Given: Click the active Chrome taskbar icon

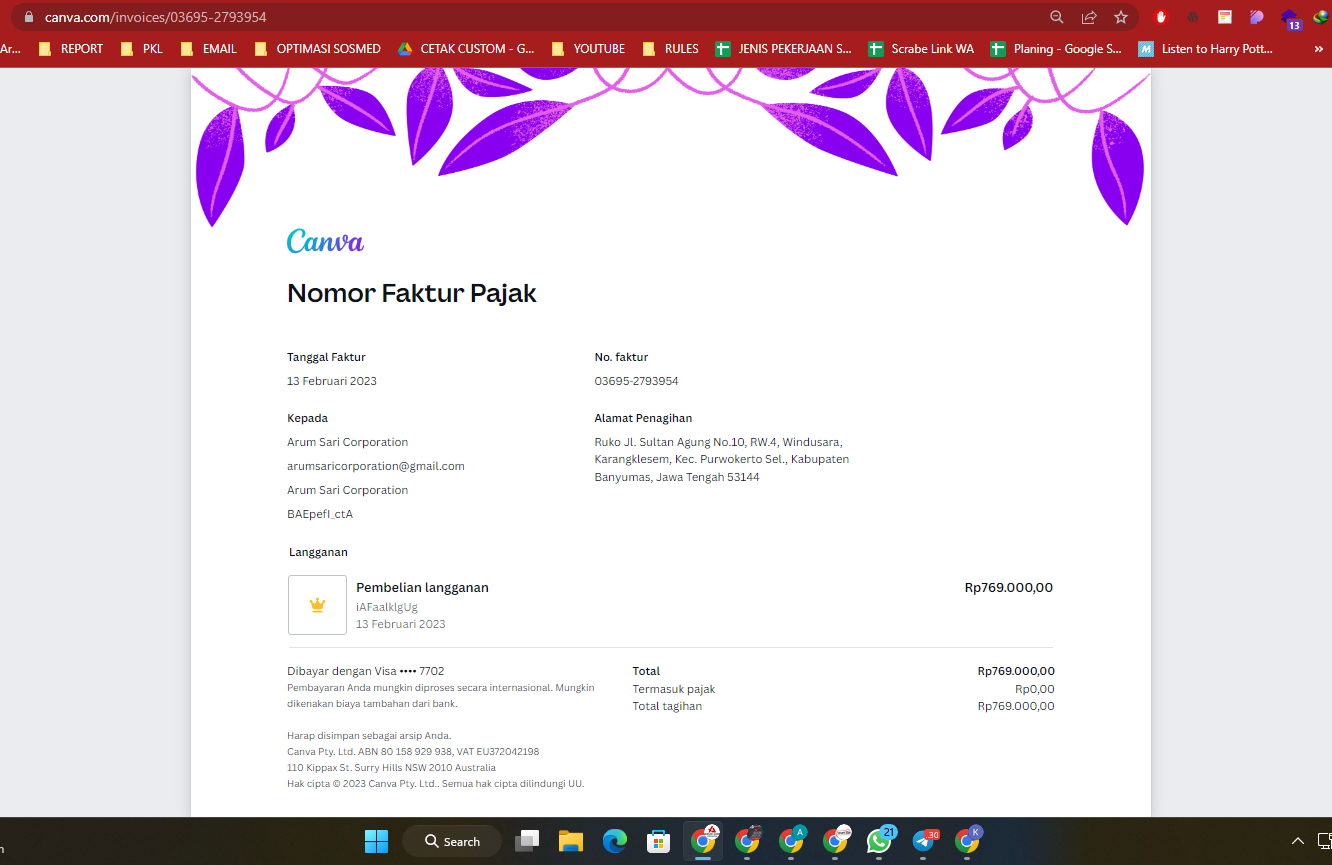Looking at the screenshot, I should (704, 840).
